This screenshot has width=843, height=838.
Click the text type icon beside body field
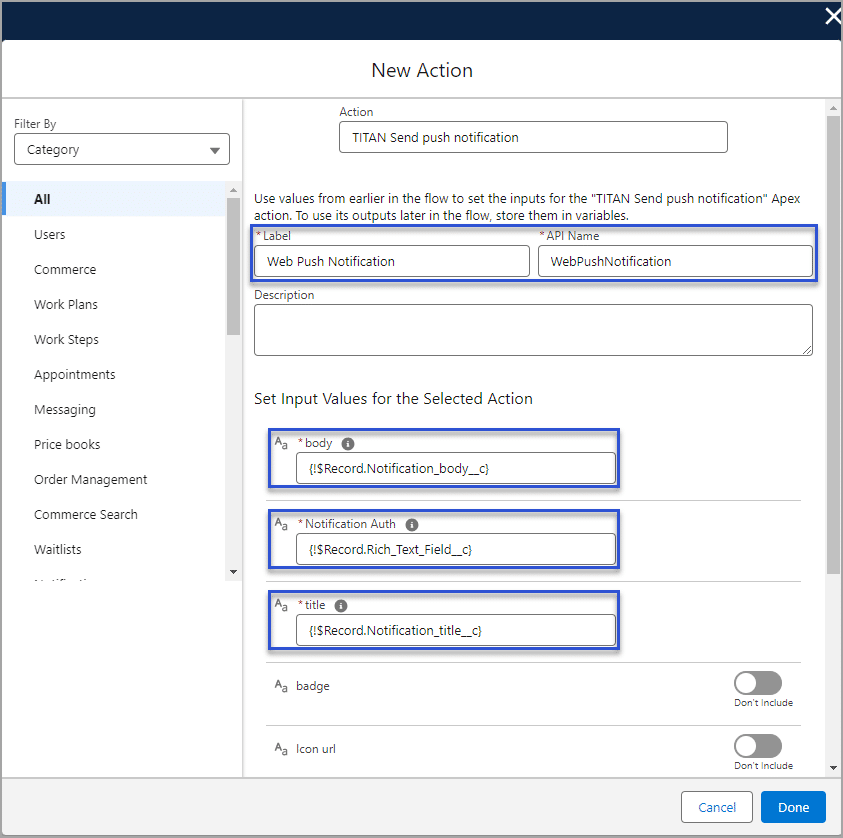pos(282,443)
